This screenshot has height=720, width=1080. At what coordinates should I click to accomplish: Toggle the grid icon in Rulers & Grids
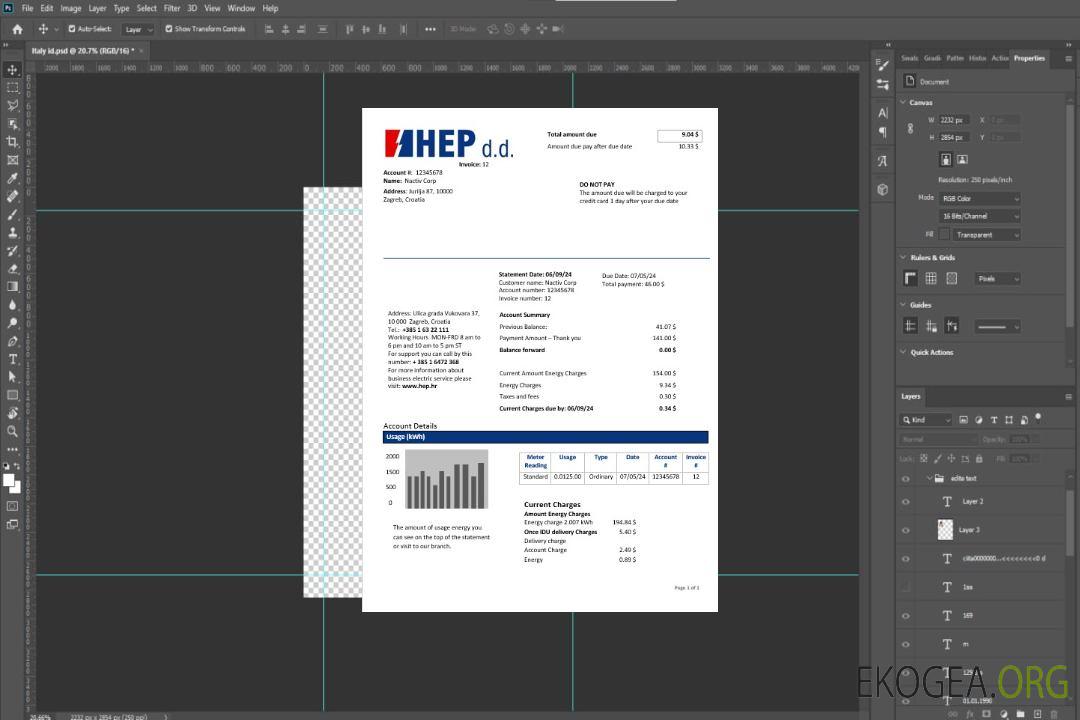tap(931, 278)
